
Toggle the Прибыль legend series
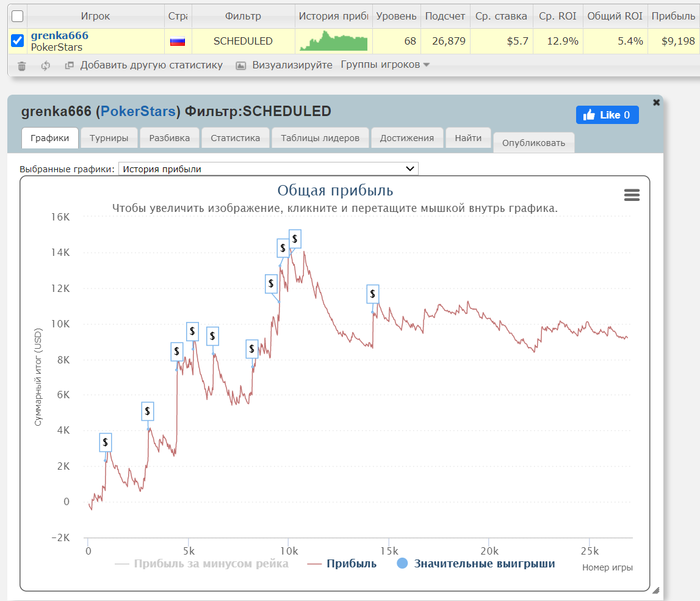[x=342, y=563]
